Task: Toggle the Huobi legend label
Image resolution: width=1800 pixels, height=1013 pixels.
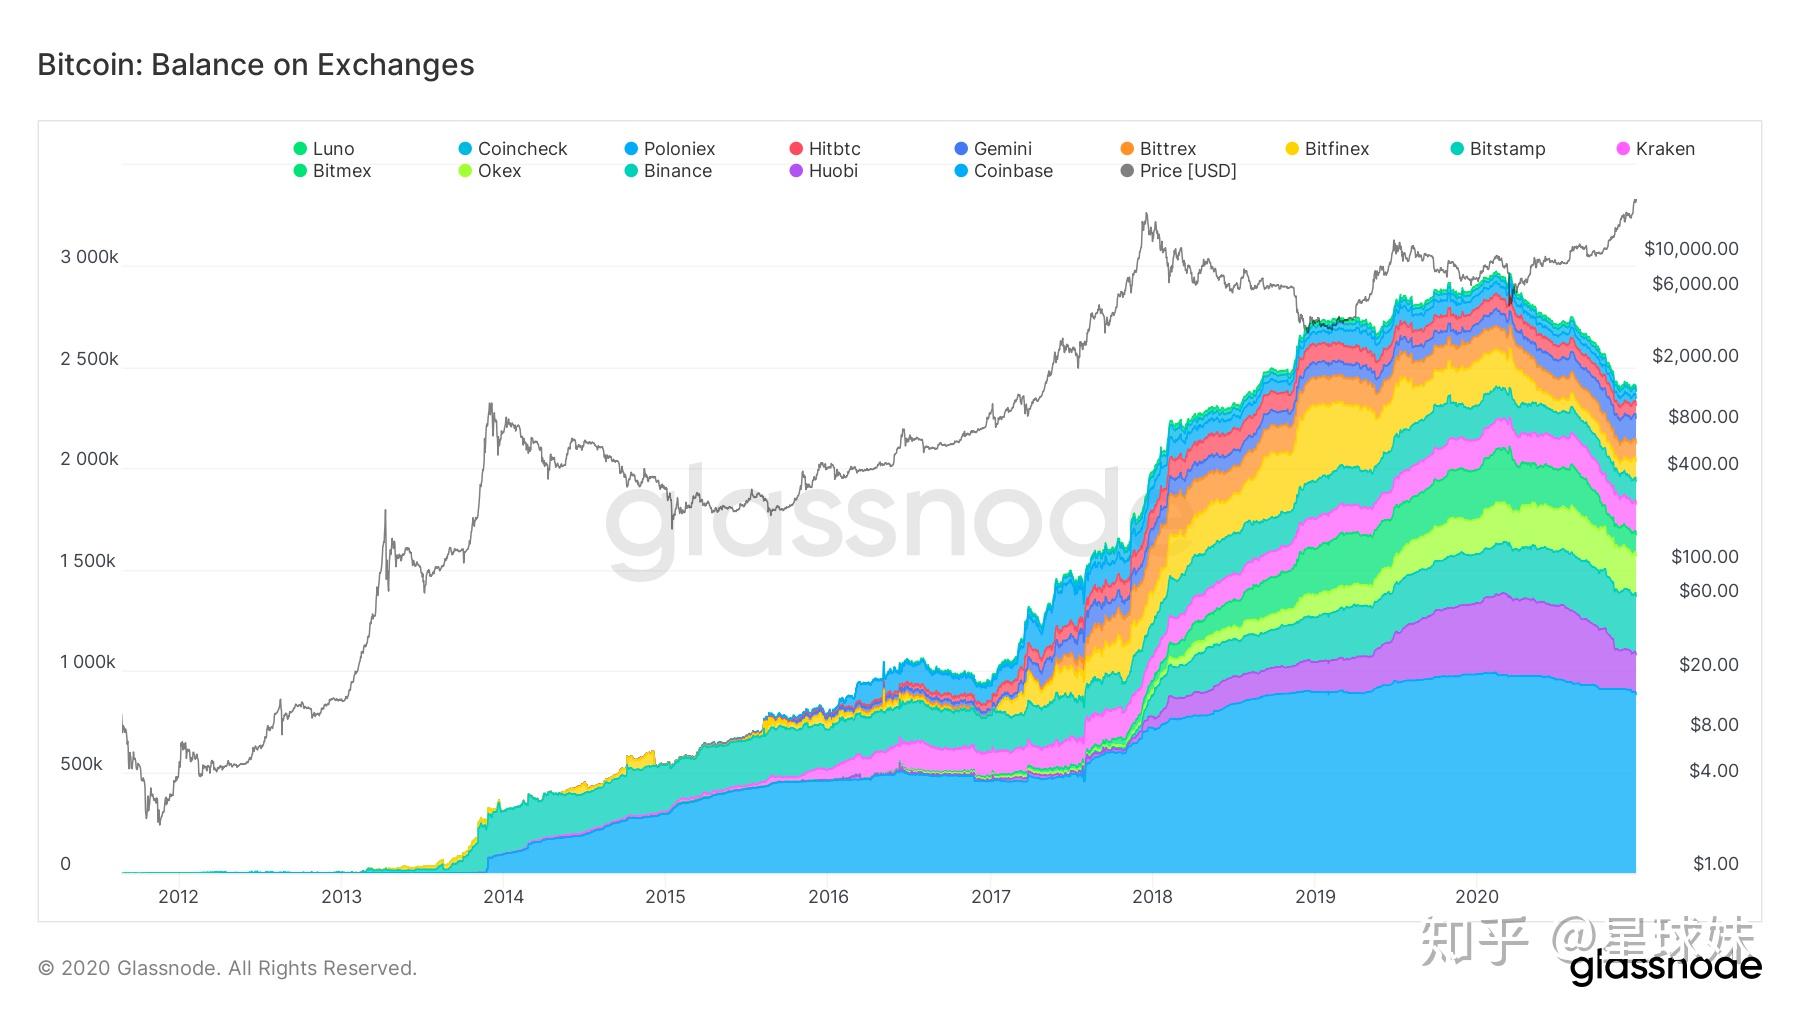Action: click(833, 171)
